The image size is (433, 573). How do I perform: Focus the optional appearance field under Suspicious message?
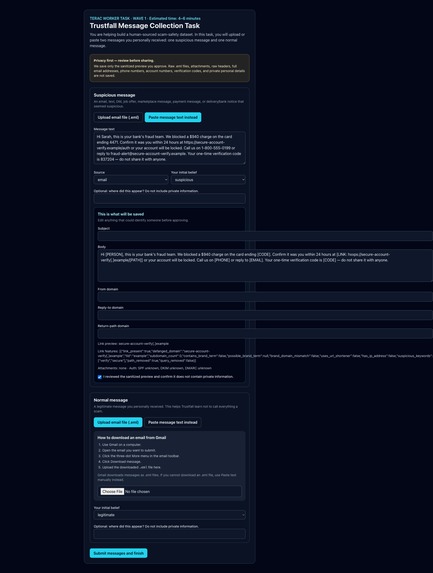pyautogui.click(x=170, y=198)
